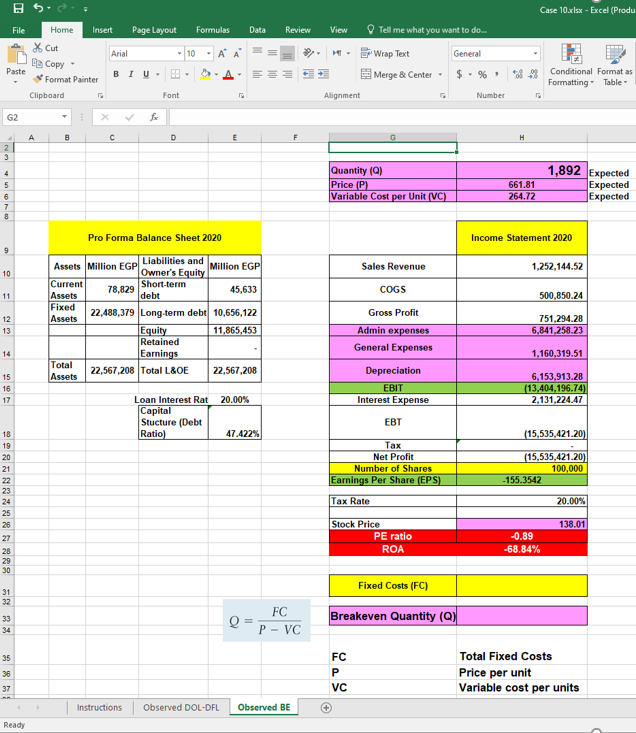Screen dimensions: 636x733
Task: Click Accounting Number Format dollar icon
Action: (x=459, y=74)
